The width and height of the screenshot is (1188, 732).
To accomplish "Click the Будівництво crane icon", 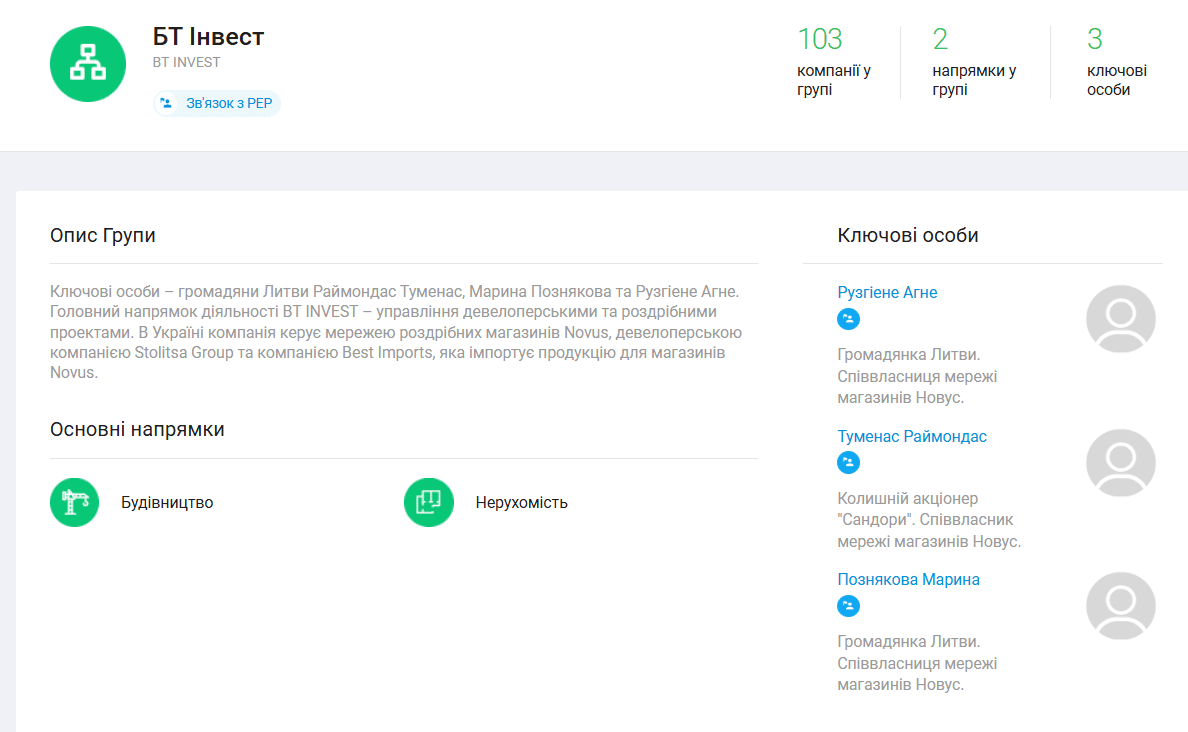I will 74,502.
